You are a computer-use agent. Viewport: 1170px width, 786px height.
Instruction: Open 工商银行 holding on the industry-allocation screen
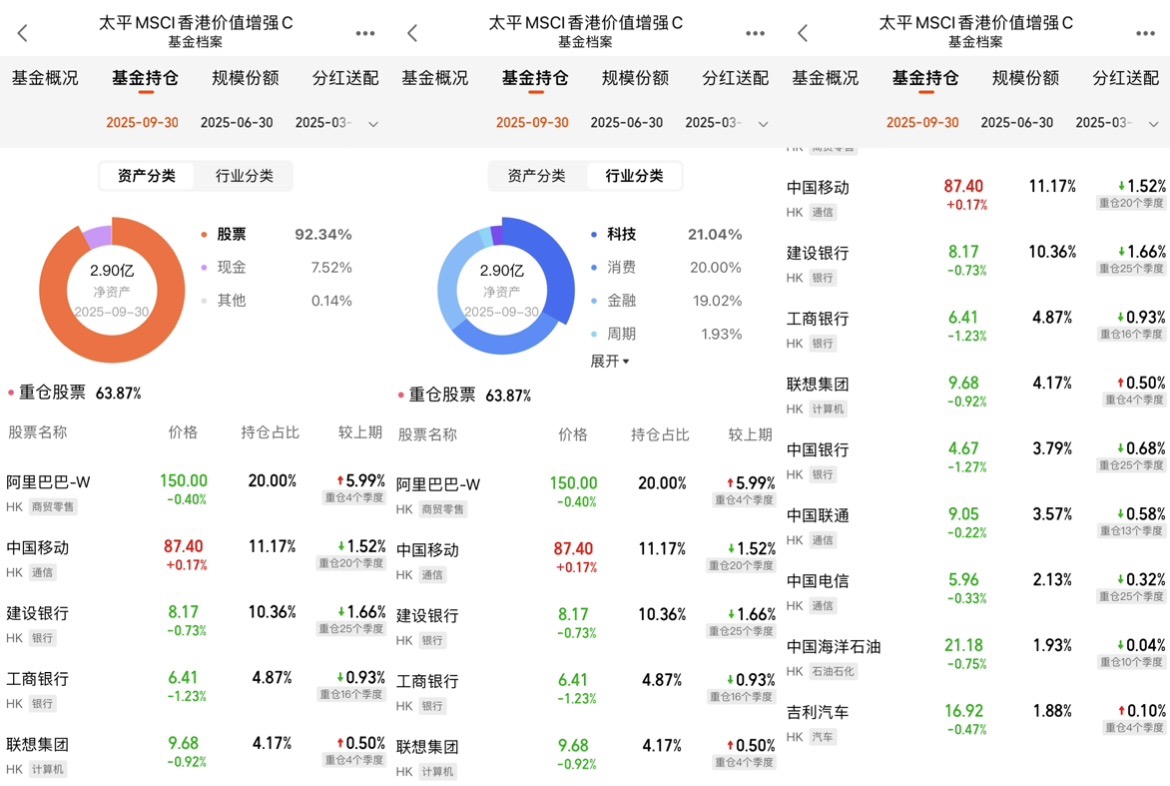[x=585, y=692]
